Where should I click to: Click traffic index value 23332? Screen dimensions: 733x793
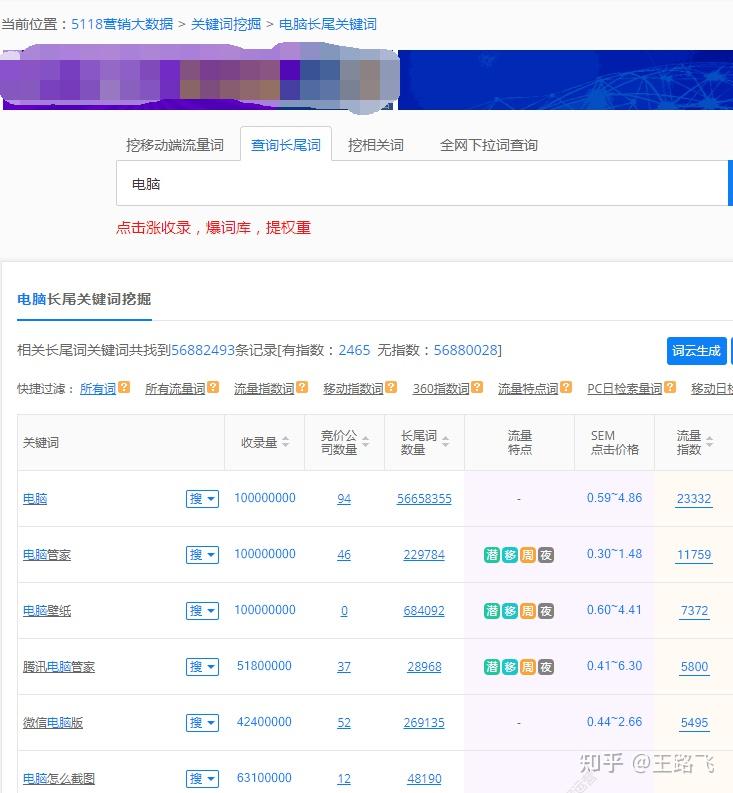click(694, 499)
